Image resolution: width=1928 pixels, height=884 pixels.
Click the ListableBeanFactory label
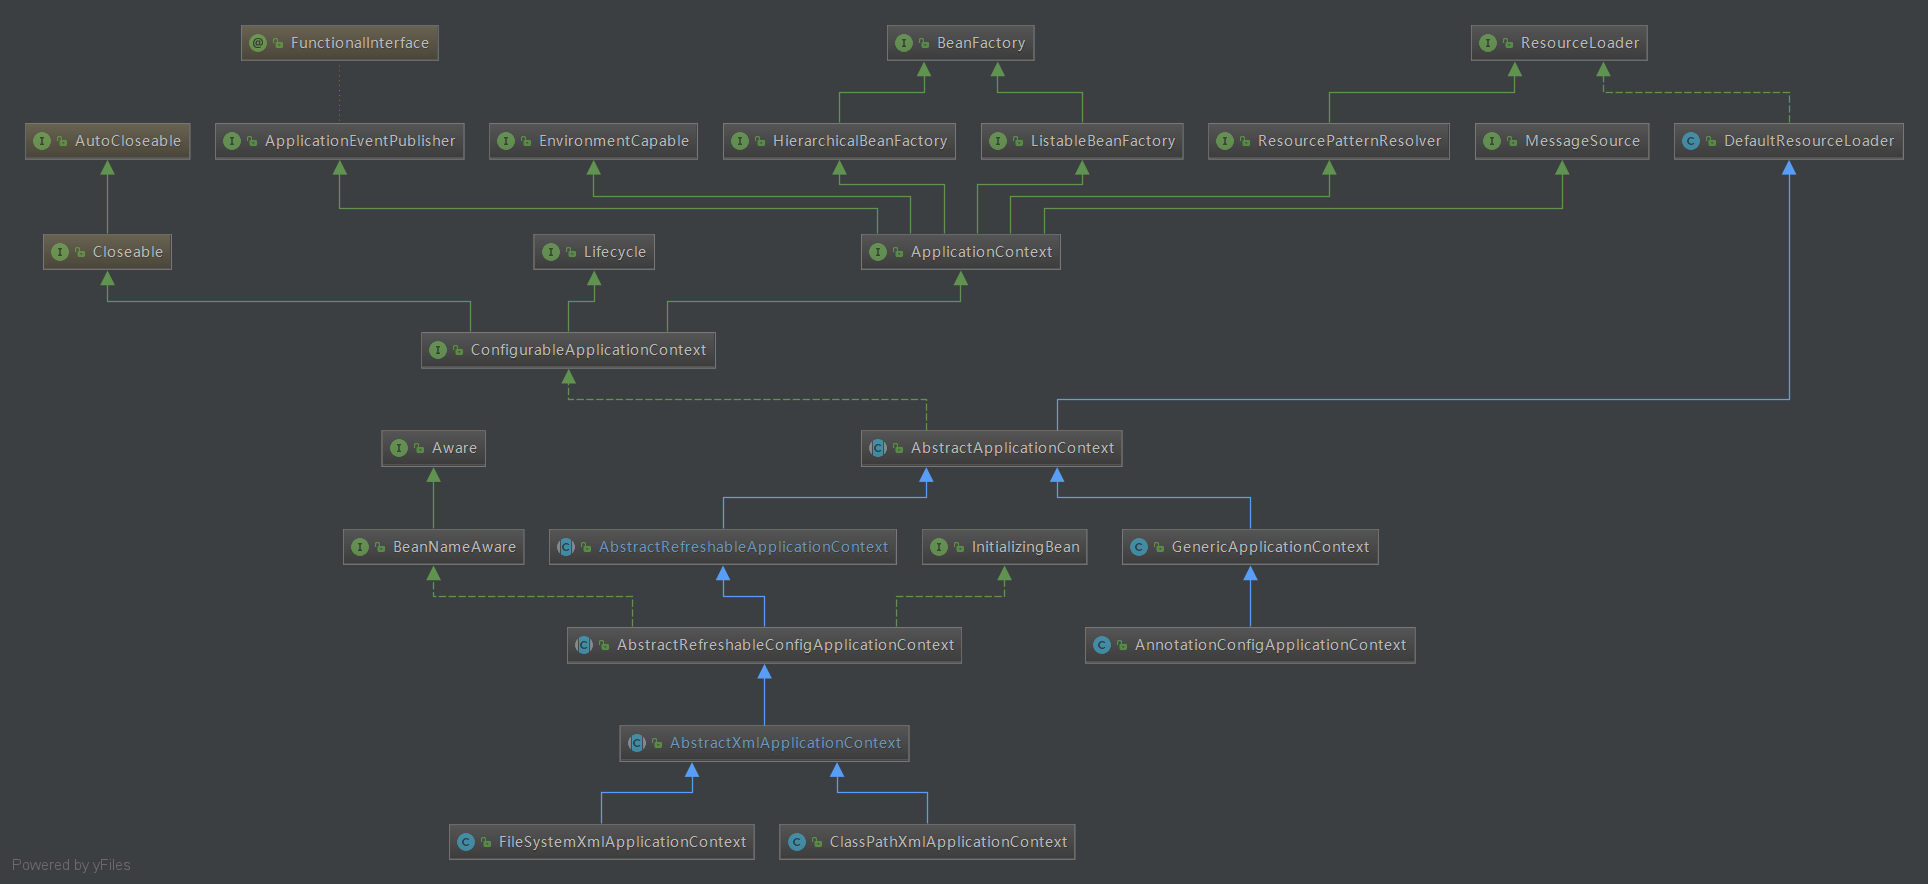(x=1103, y=141)
